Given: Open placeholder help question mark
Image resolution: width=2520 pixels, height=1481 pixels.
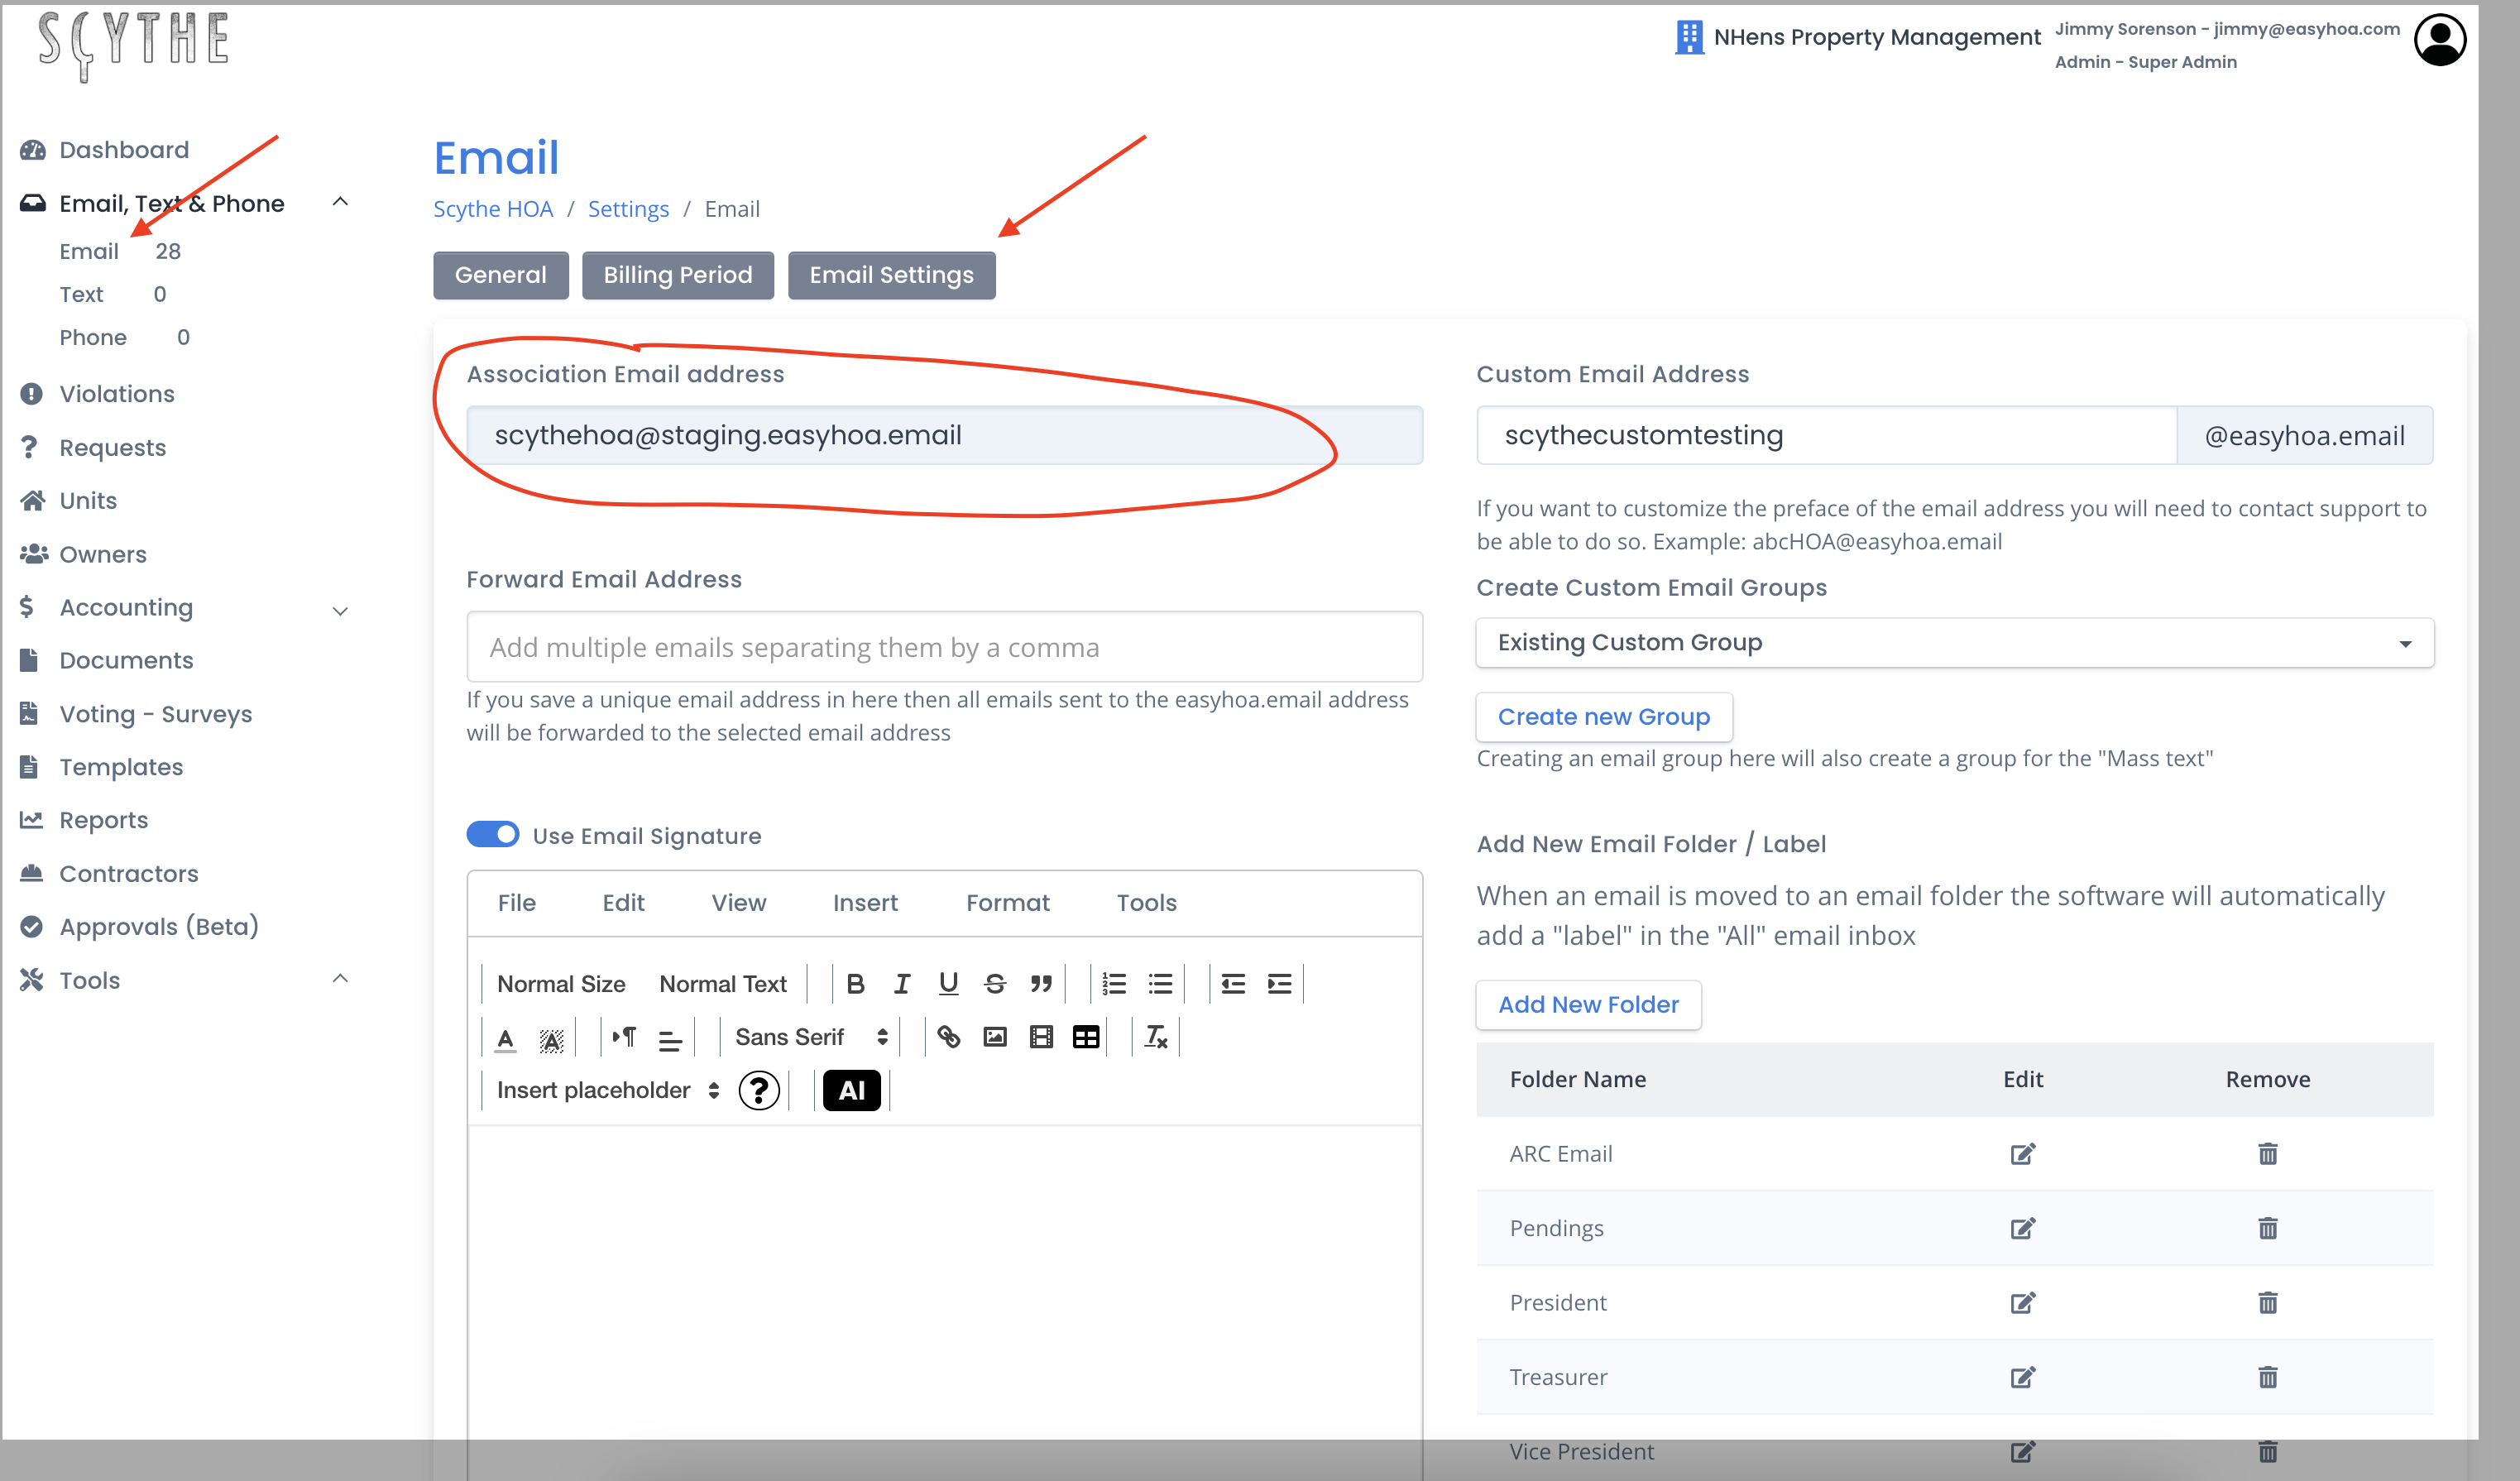Looking at the screenshot, I should pos(759,1091).
